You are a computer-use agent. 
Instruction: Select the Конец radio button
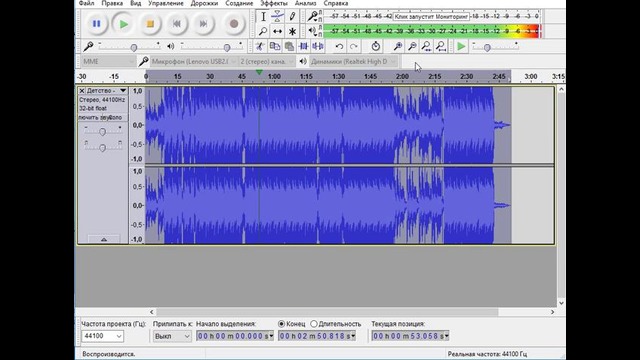click(x=282, y=324)
